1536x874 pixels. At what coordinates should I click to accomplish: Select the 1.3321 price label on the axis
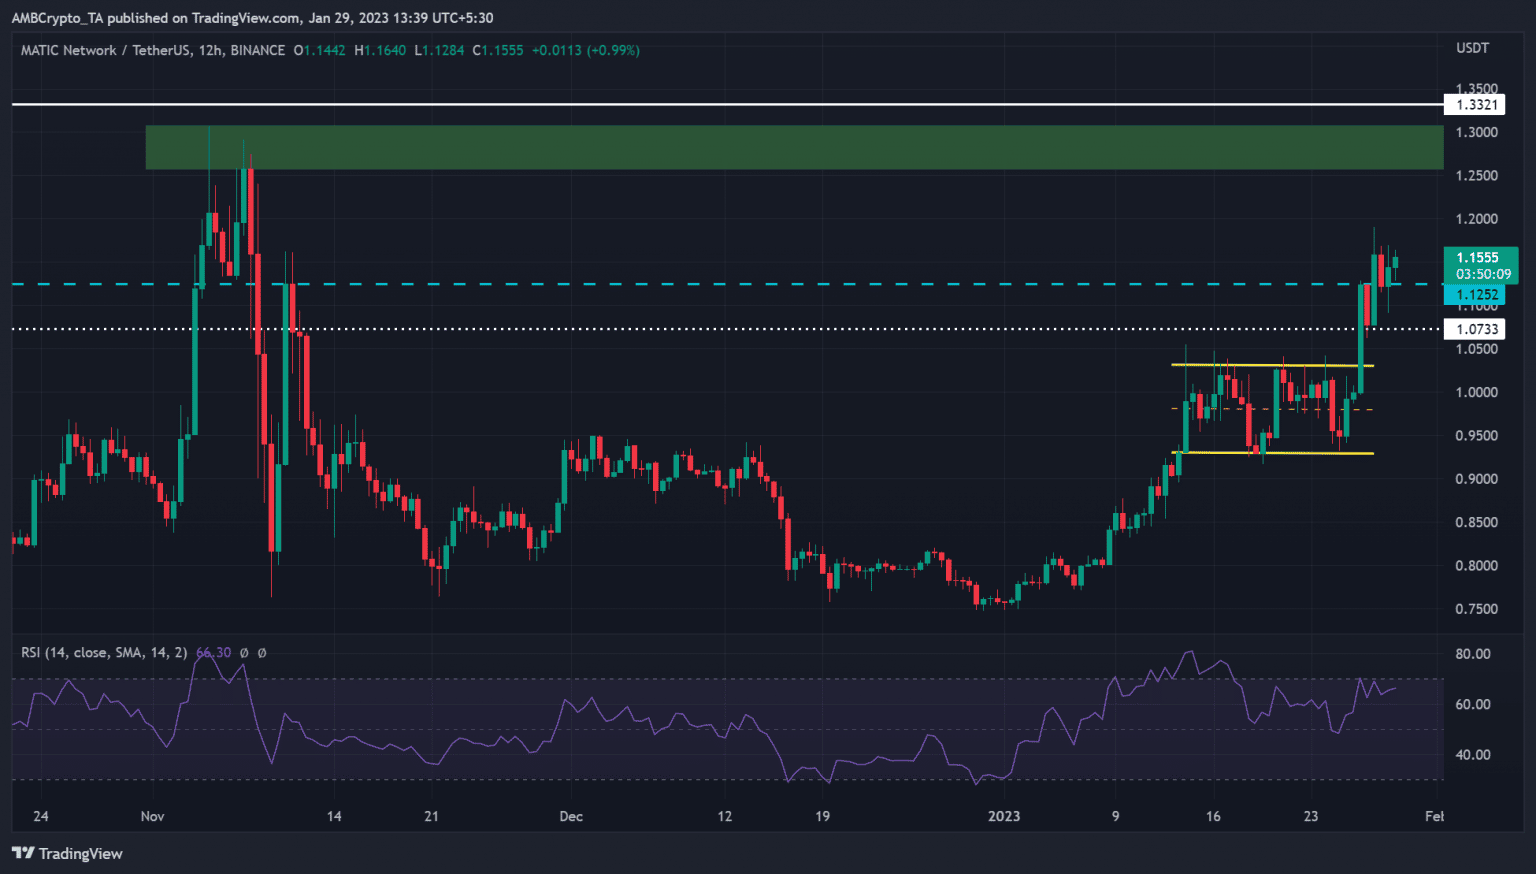pyautogui.click(x=1476, y=104)
